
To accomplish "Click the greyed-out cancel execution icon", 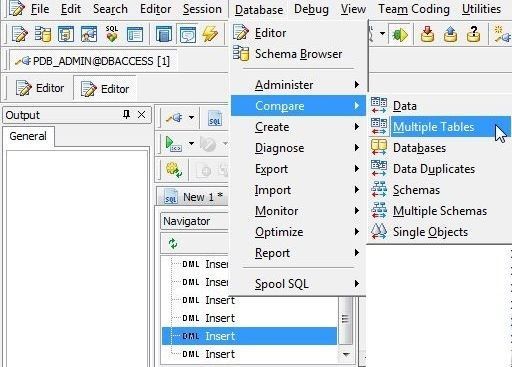I will (x=208, y=144).
